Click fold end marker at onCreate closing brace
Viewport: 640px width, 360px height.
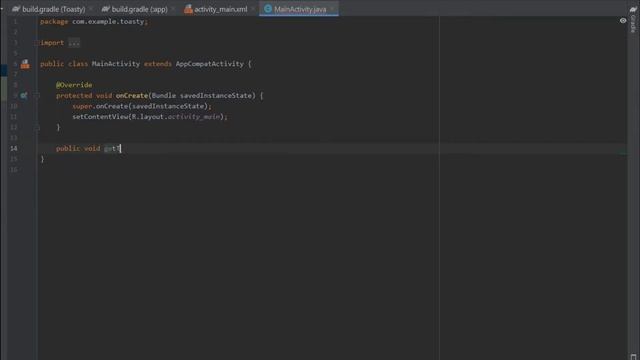click(x=37, y=128)
